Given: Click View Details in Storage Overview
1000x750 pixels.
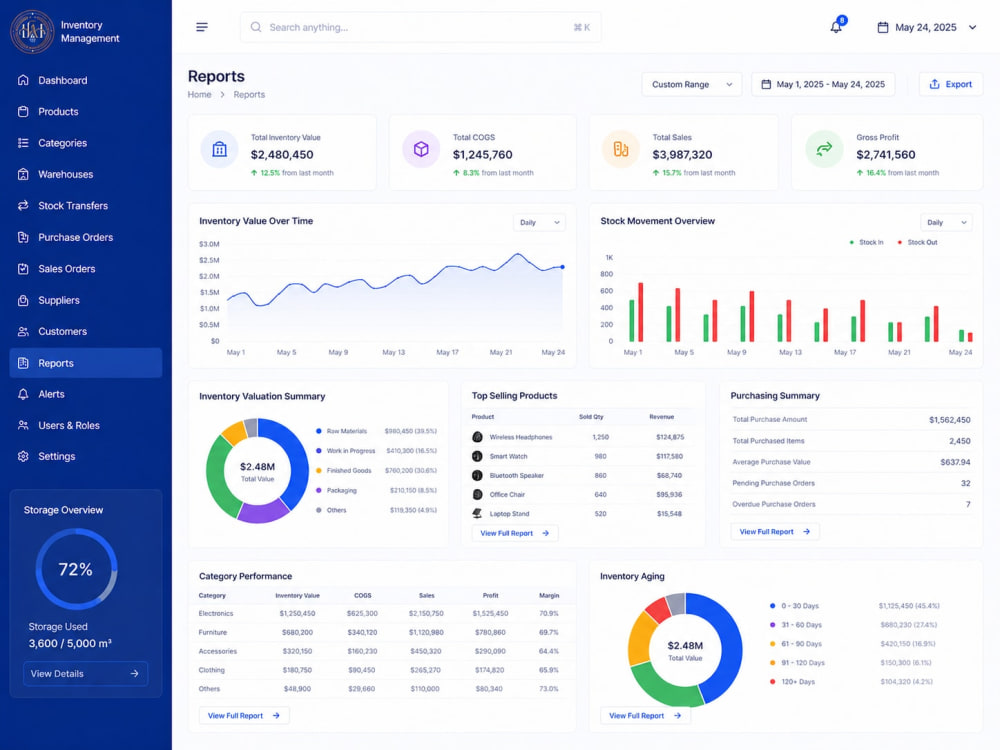Looking at the screenshot, I should coord(85,673).
